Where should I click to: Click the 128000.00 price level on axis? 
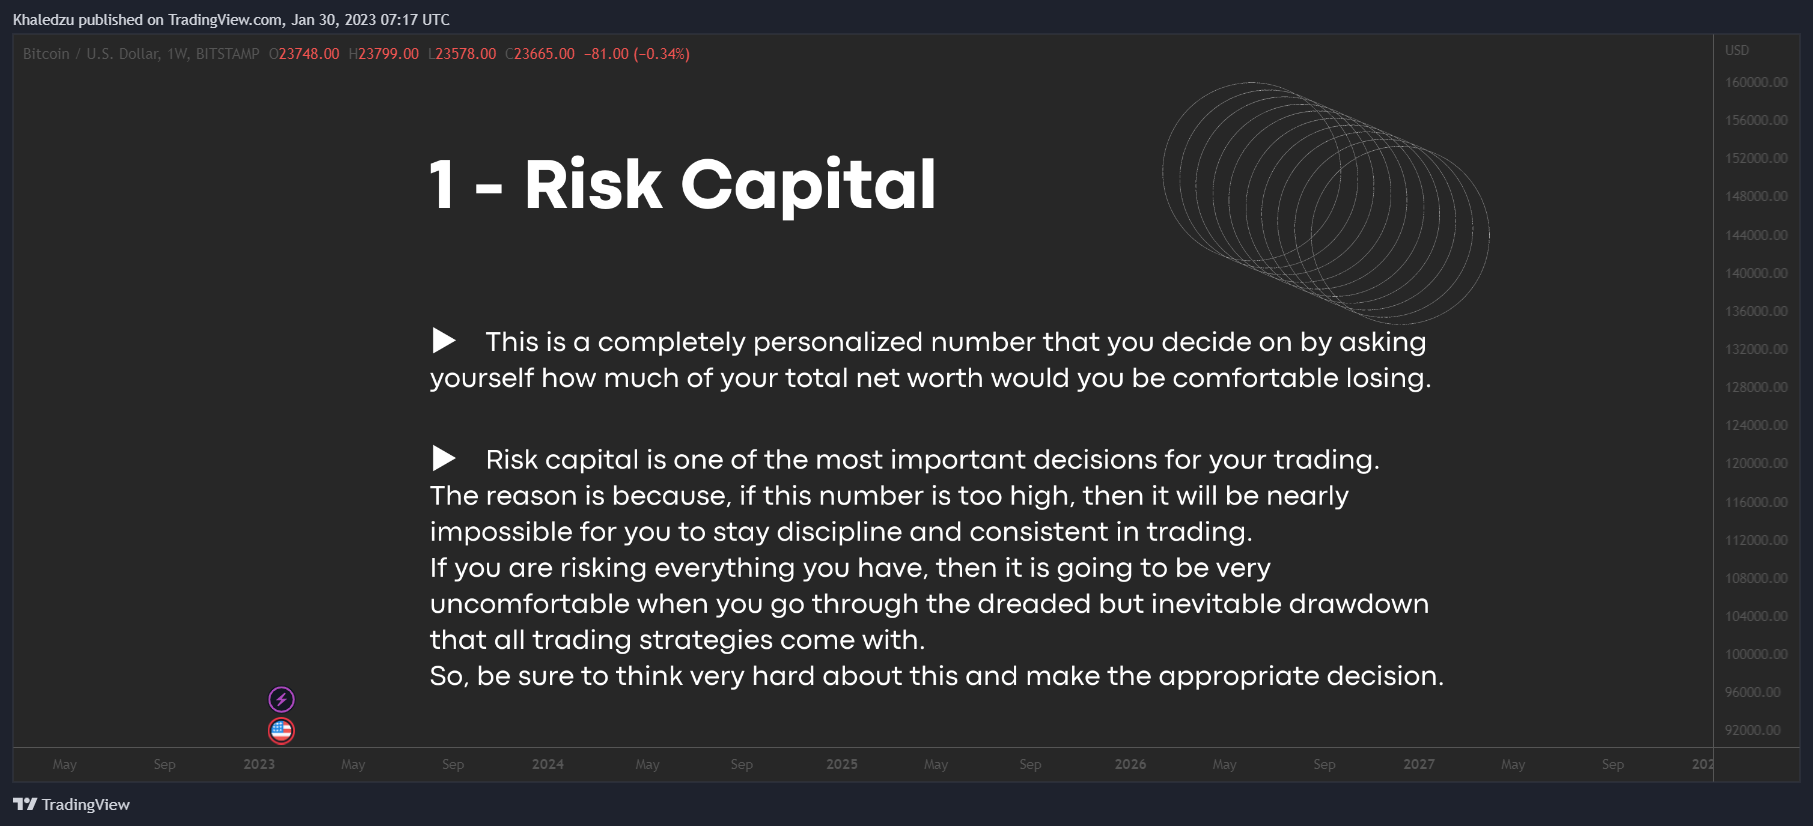[x=1756, y=387]
